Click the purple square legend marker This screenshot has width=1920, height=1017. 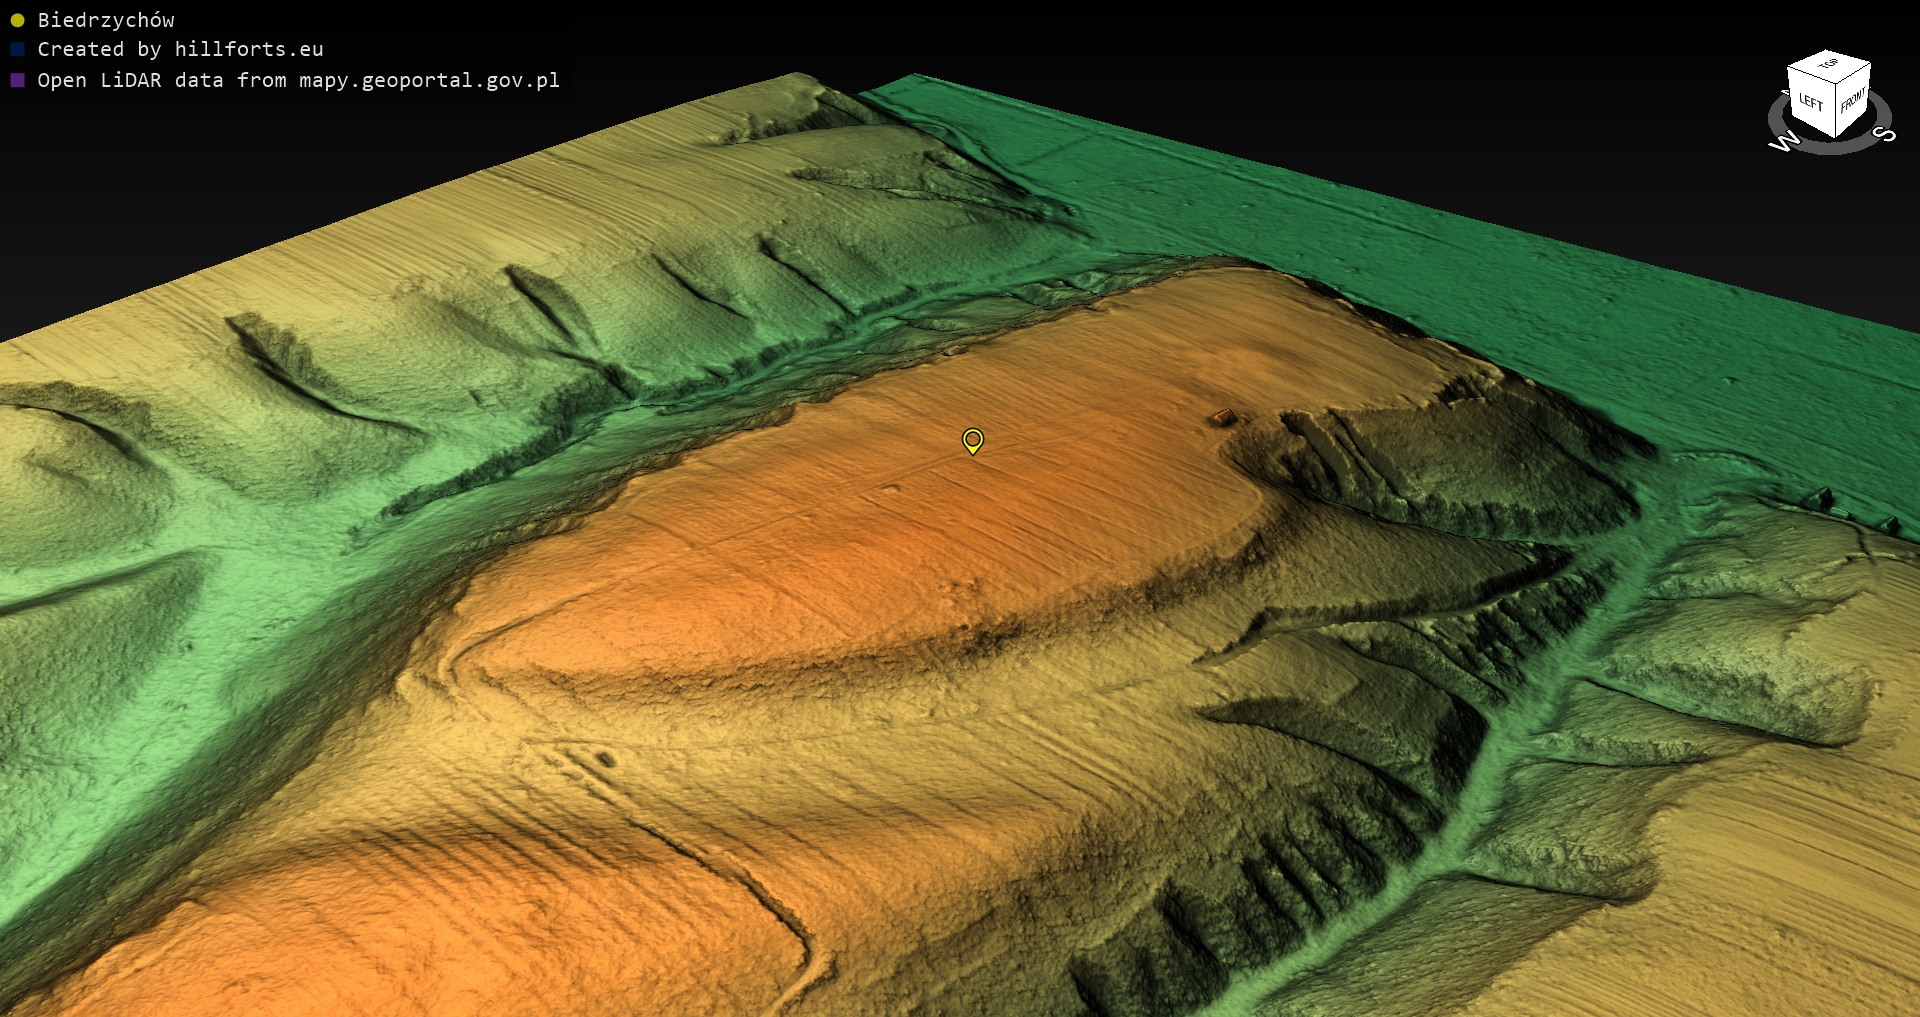click(x=17, y=80)
